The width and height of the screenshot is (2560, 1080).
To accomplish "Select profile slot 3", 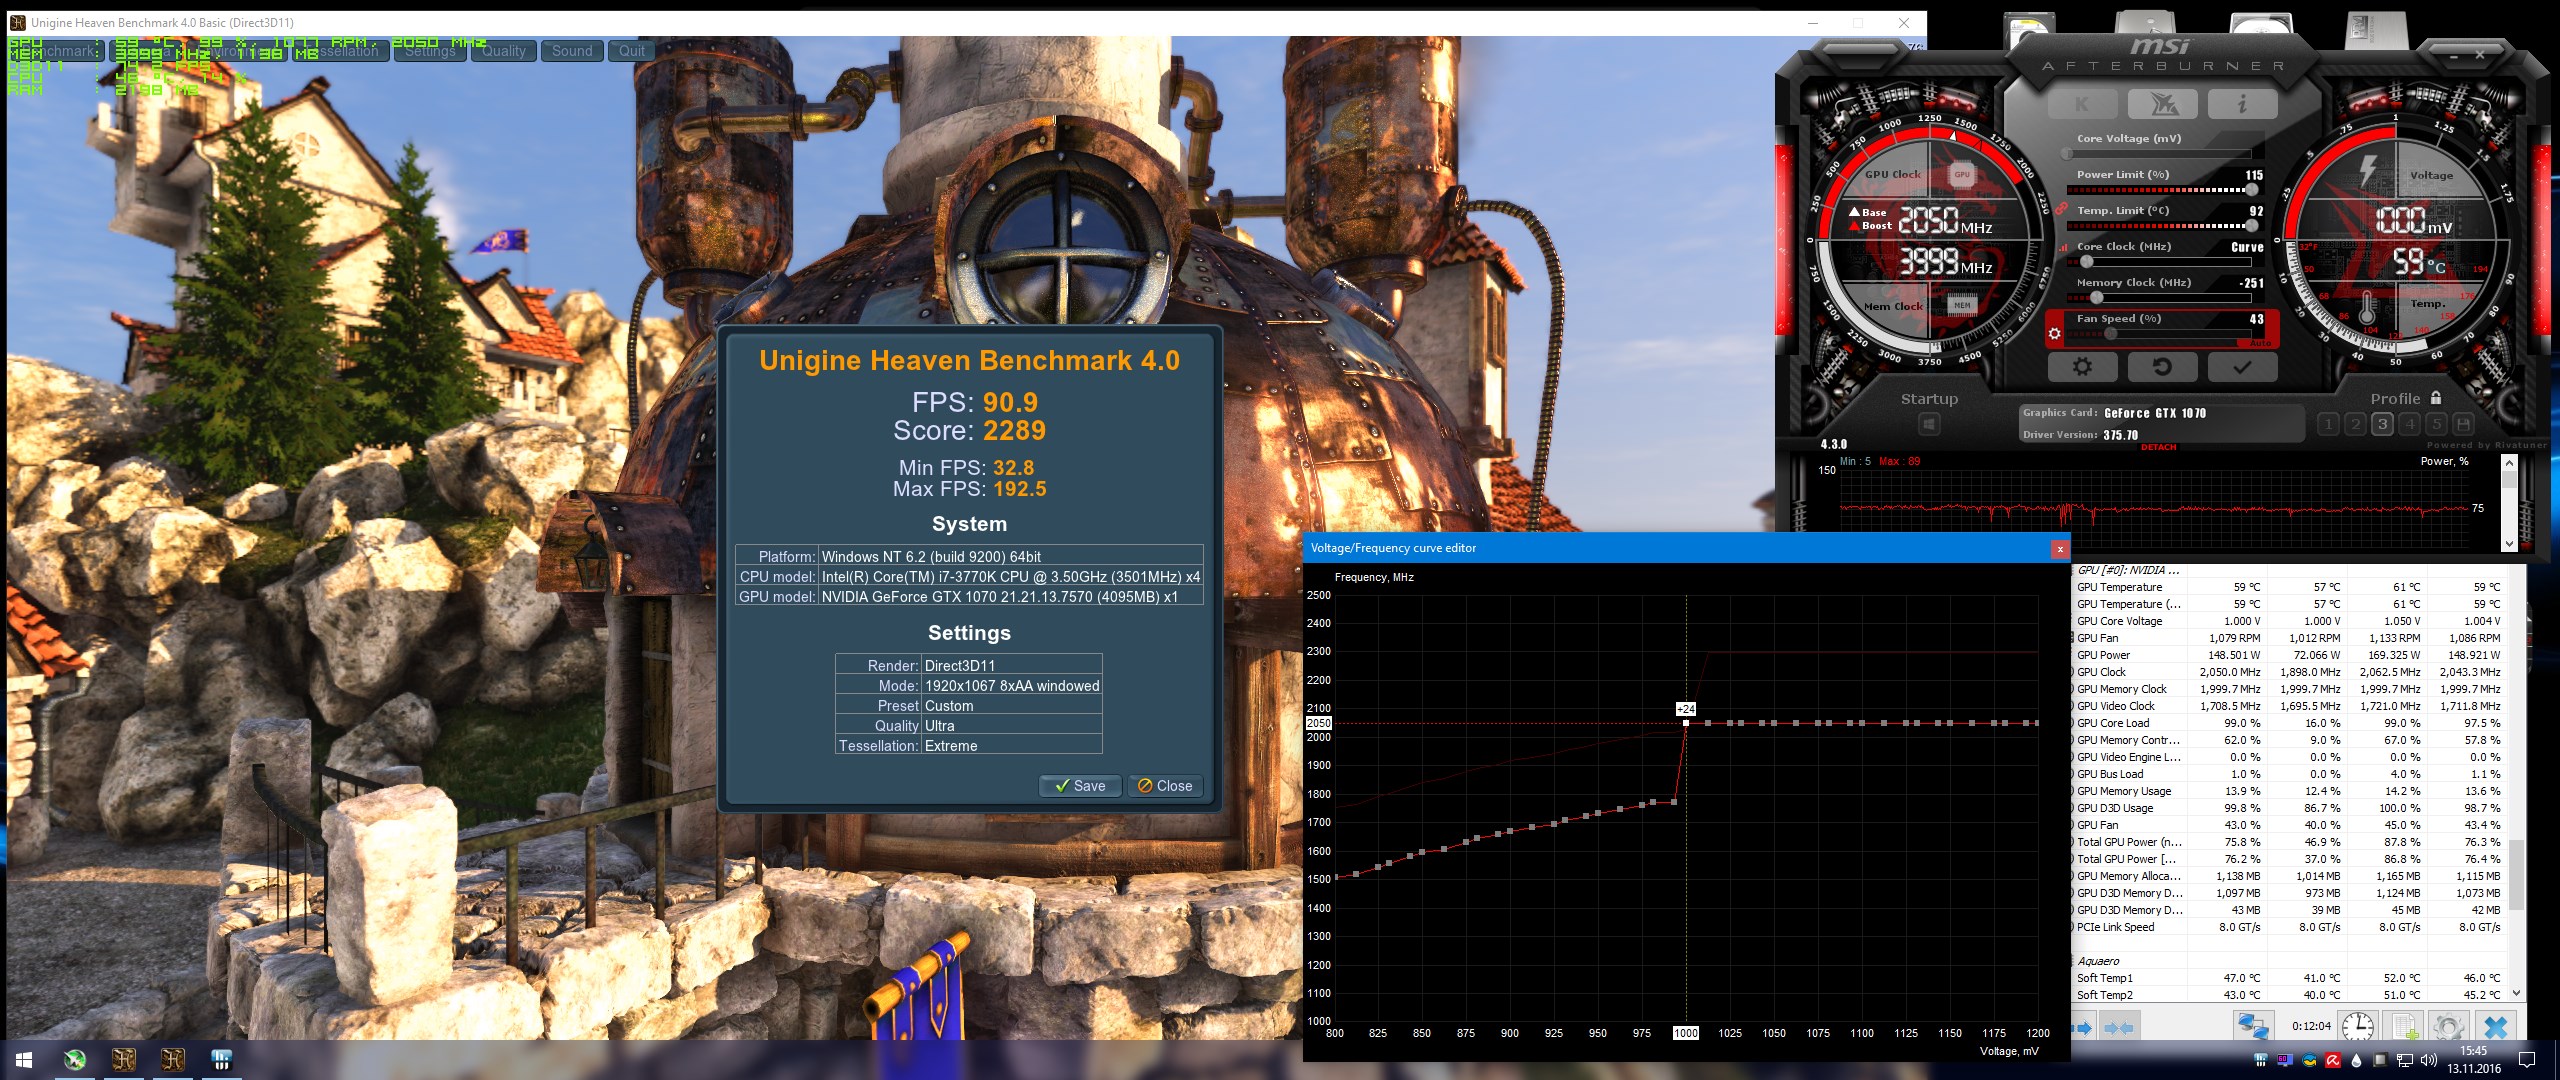I will click(x=2382, y=424).
